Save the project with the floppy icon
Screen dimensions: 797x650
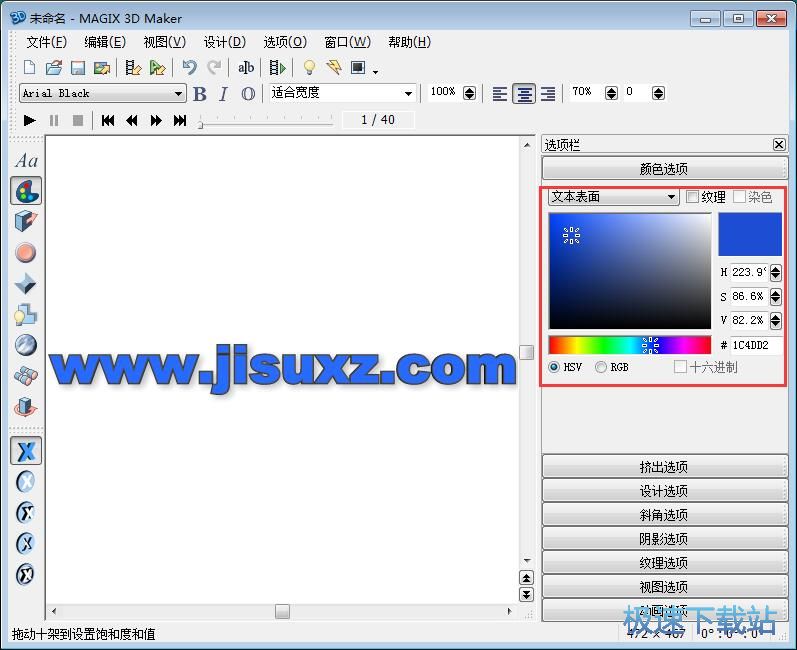coord(78,68)
